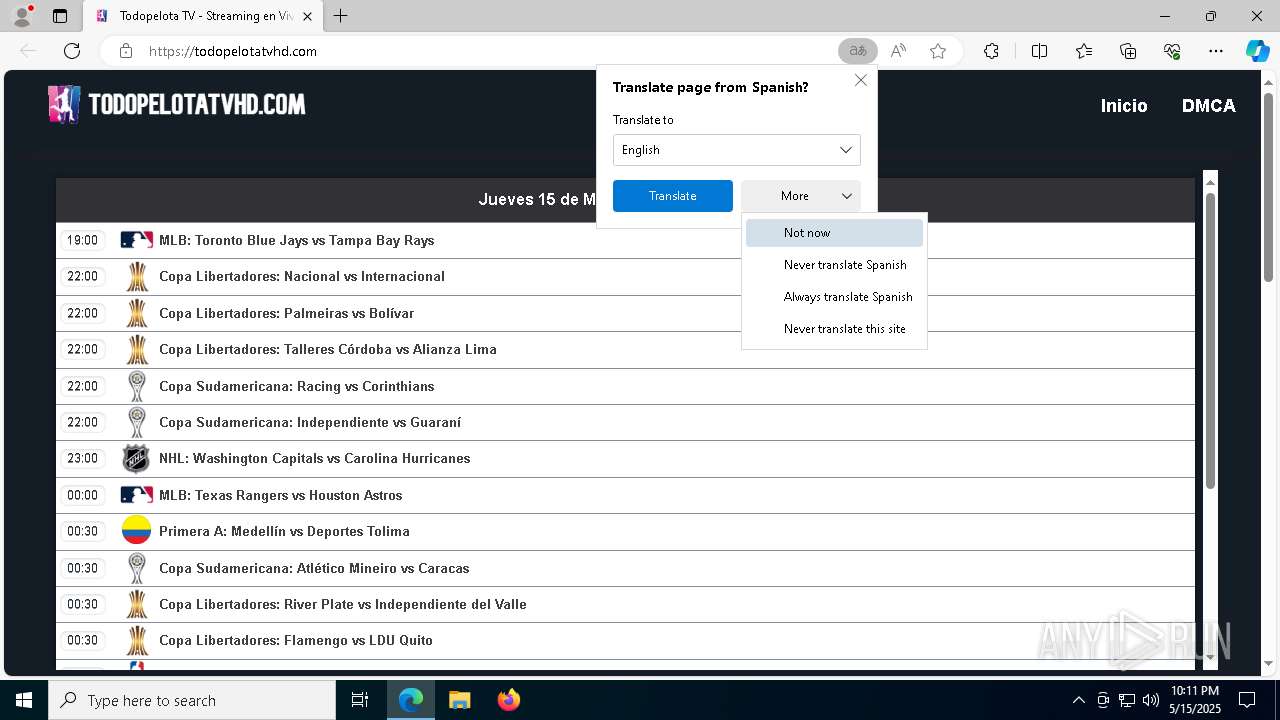
Task: Open Copa Sudamericana: Independiente vs Guaraní
Action: [310, 422]
